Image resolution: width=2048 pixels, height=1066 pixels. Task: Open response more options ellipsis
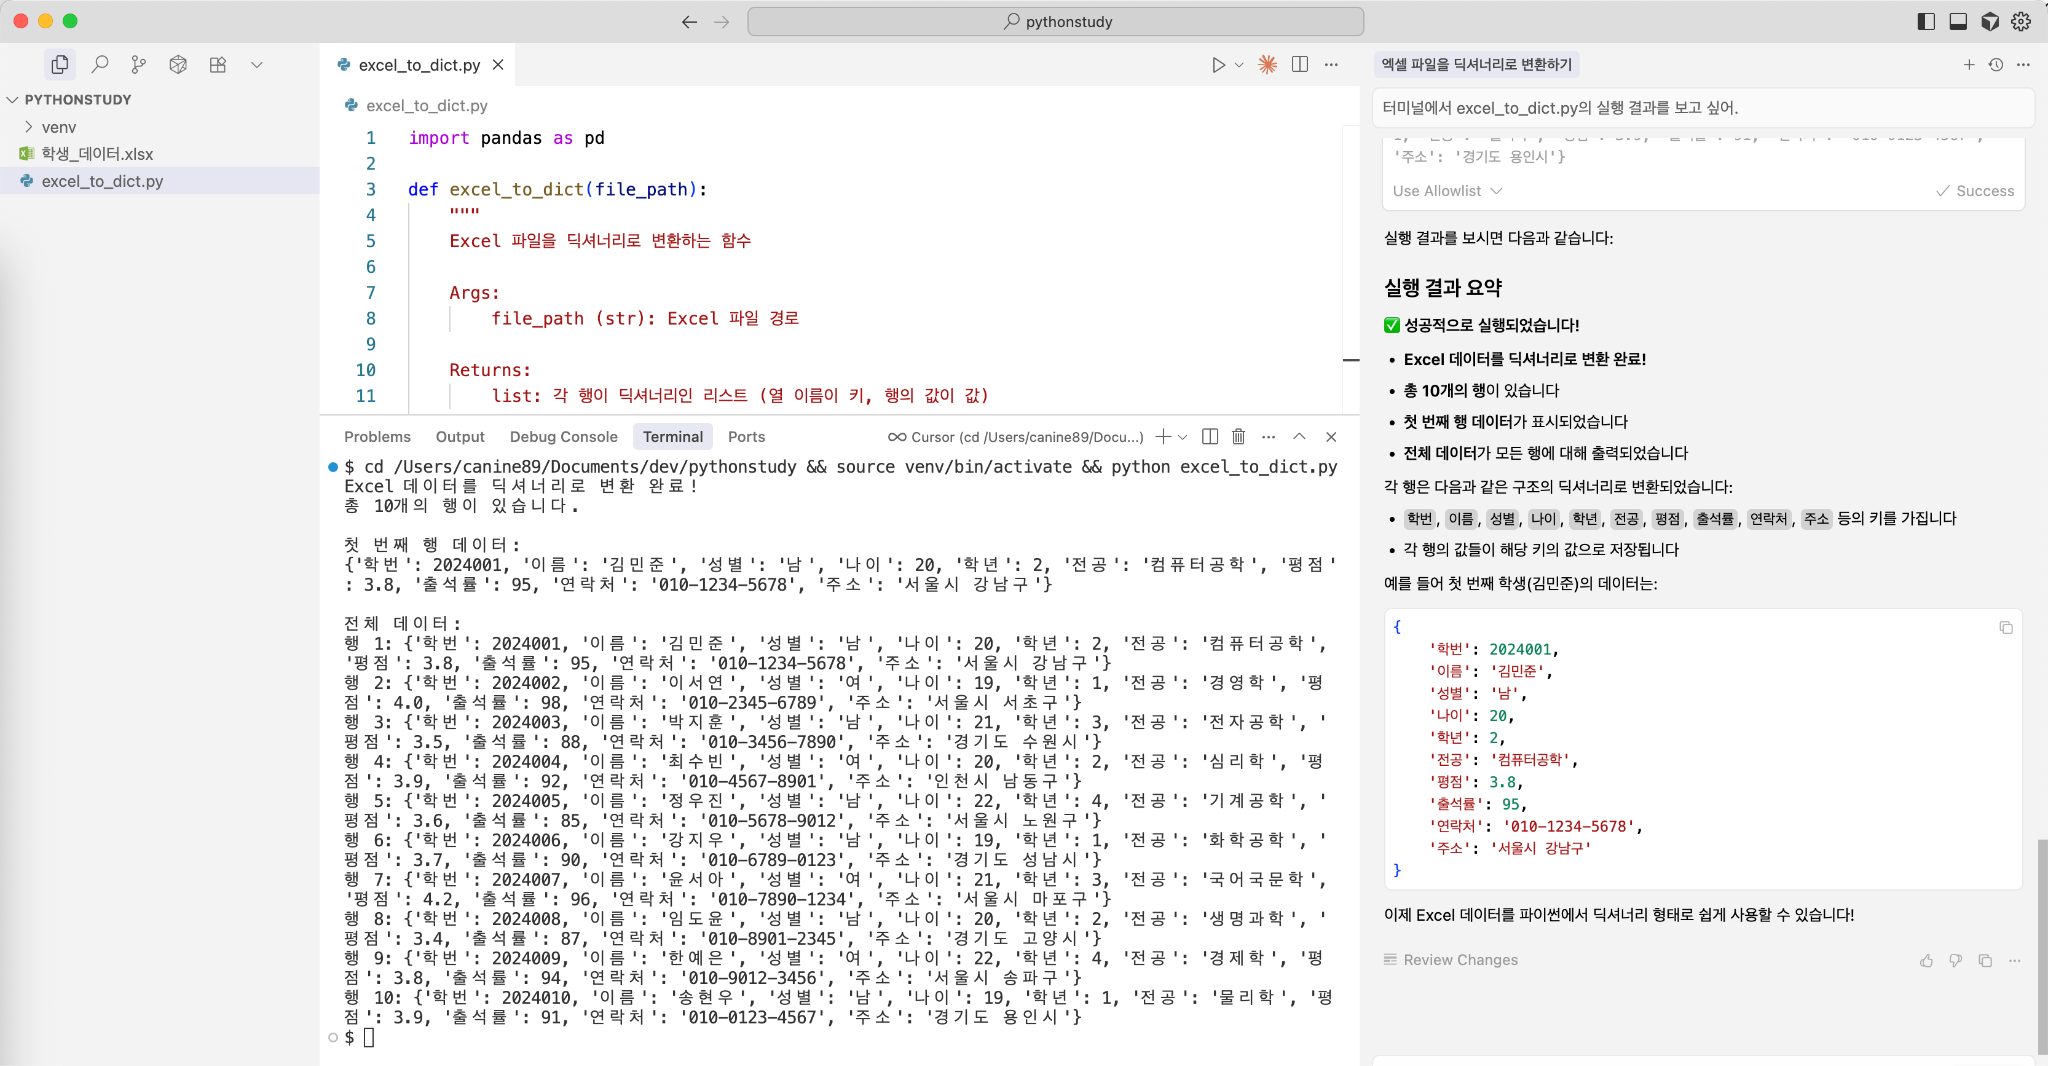point(2015,961)
